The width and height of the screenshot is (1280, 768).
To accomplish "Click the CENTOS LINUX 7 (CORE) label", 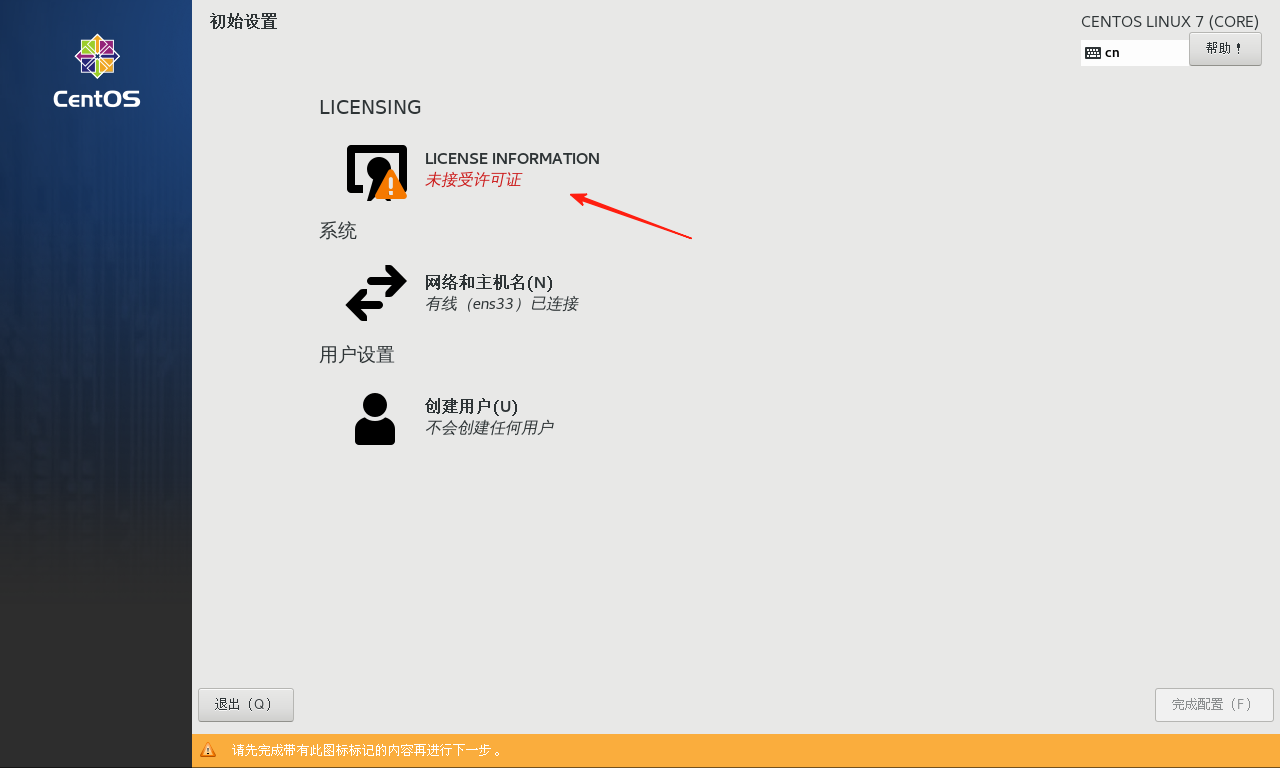I will (x=1170, y=22).
